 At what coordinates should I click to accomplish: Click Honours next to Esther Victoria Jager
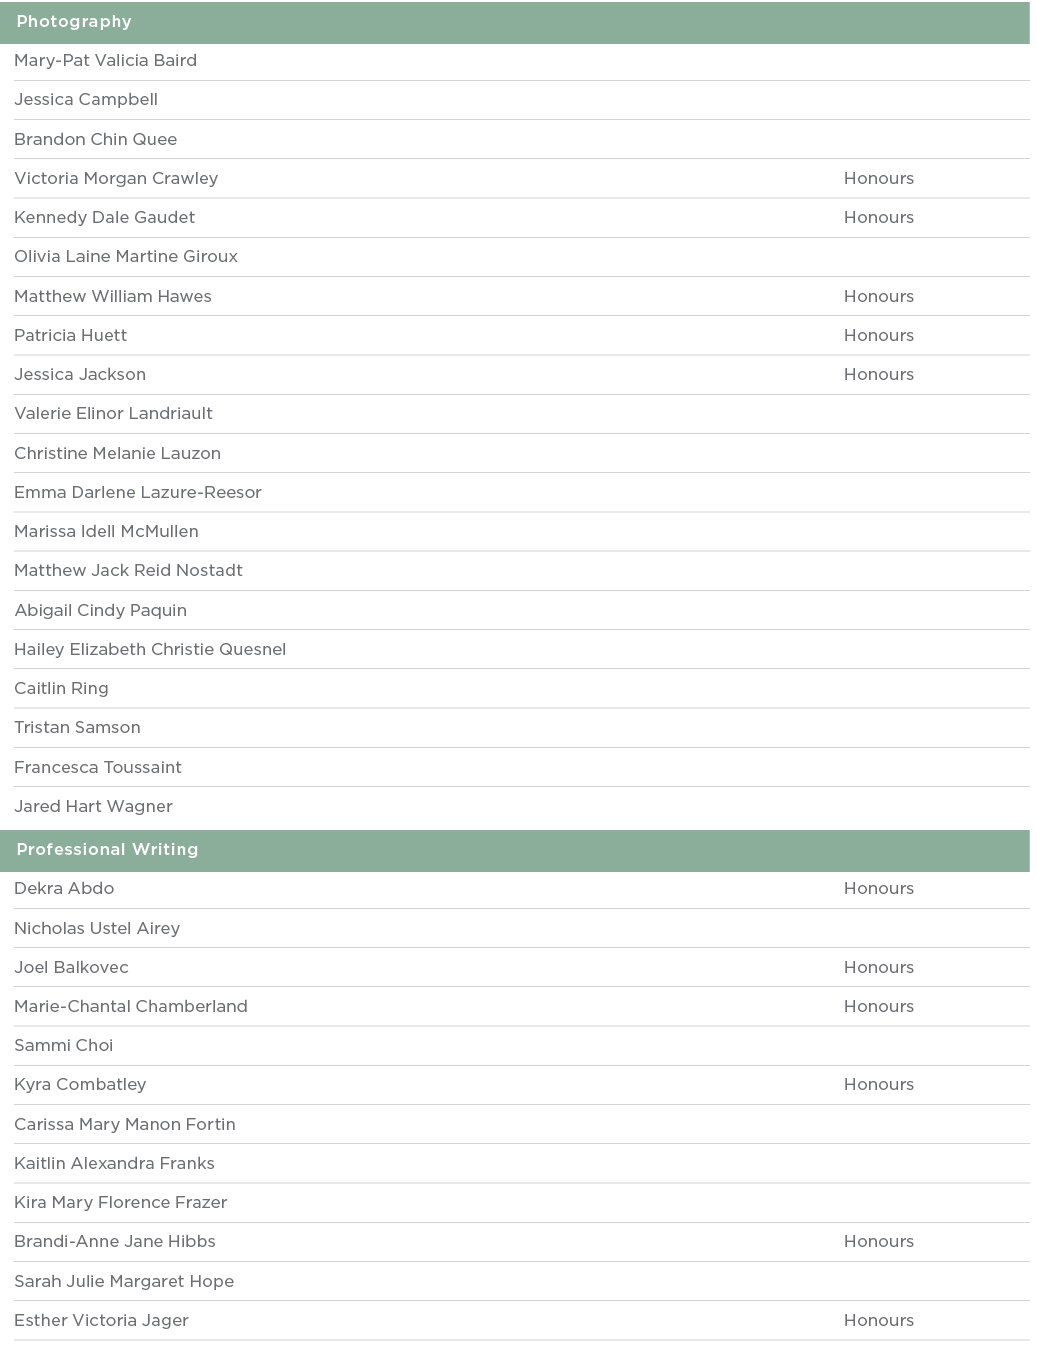[x=878, y=1321]
